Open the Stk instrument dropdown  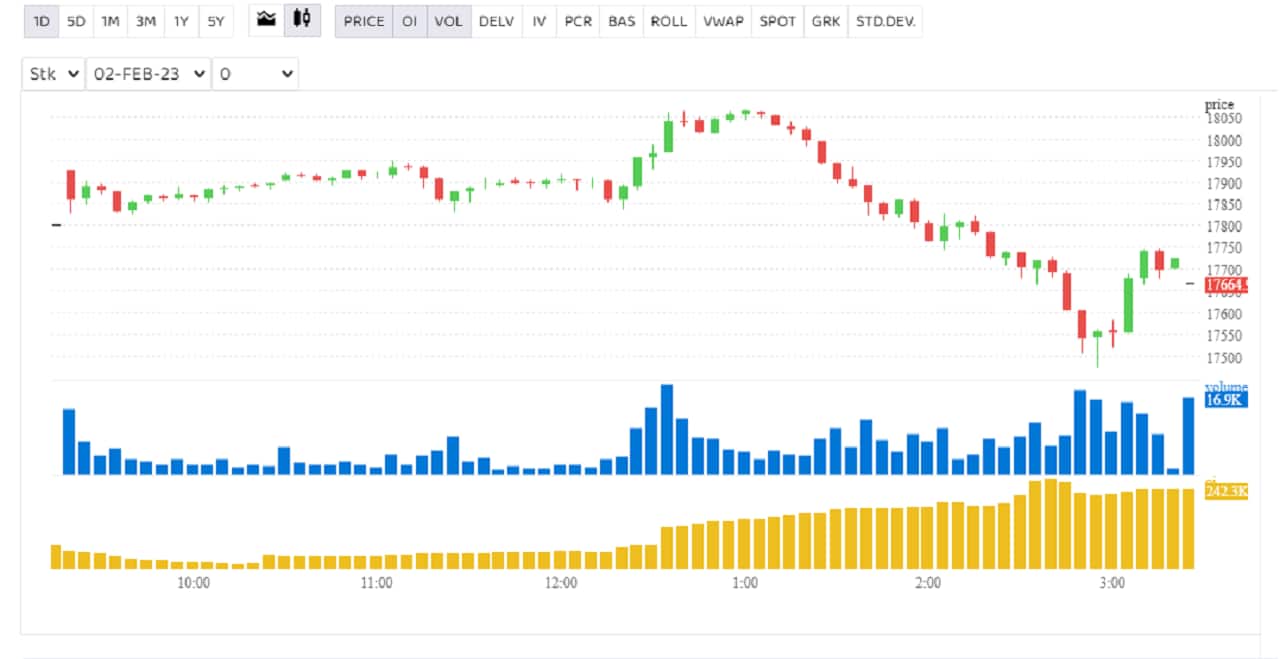click(52, 73)
